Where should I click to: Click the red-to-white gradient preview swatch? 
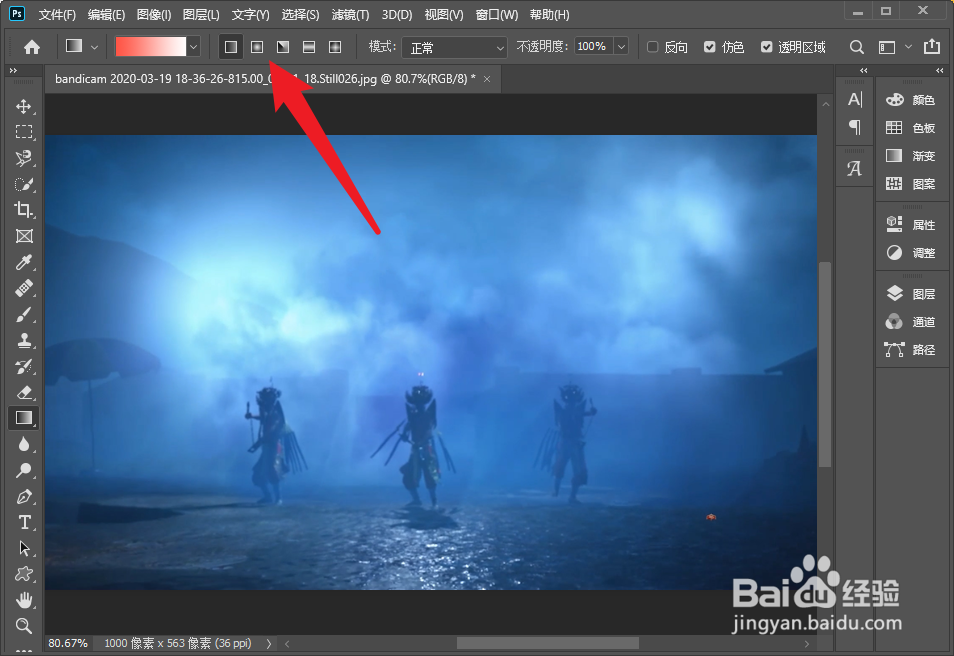[151, 47]
